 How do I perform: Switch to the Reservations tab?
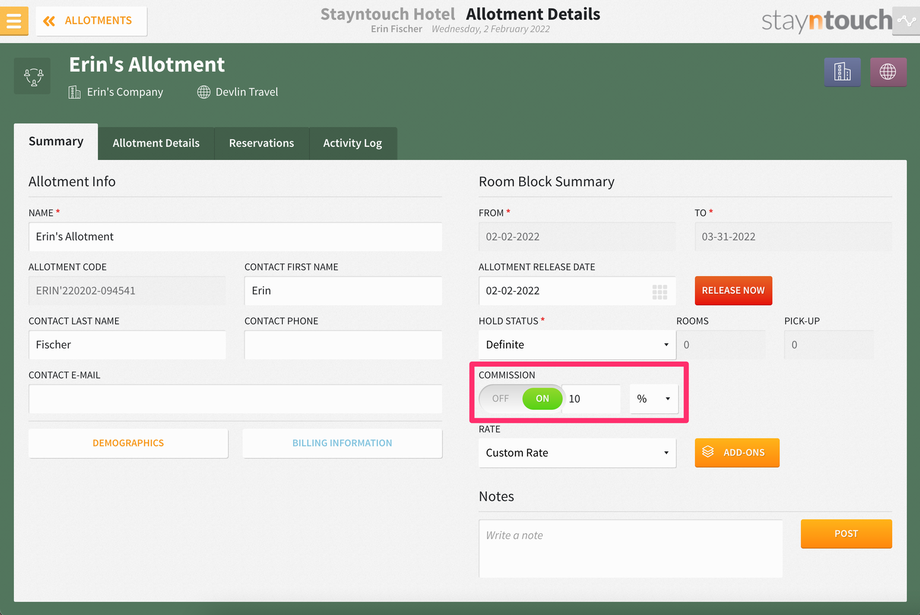(262, 143)
